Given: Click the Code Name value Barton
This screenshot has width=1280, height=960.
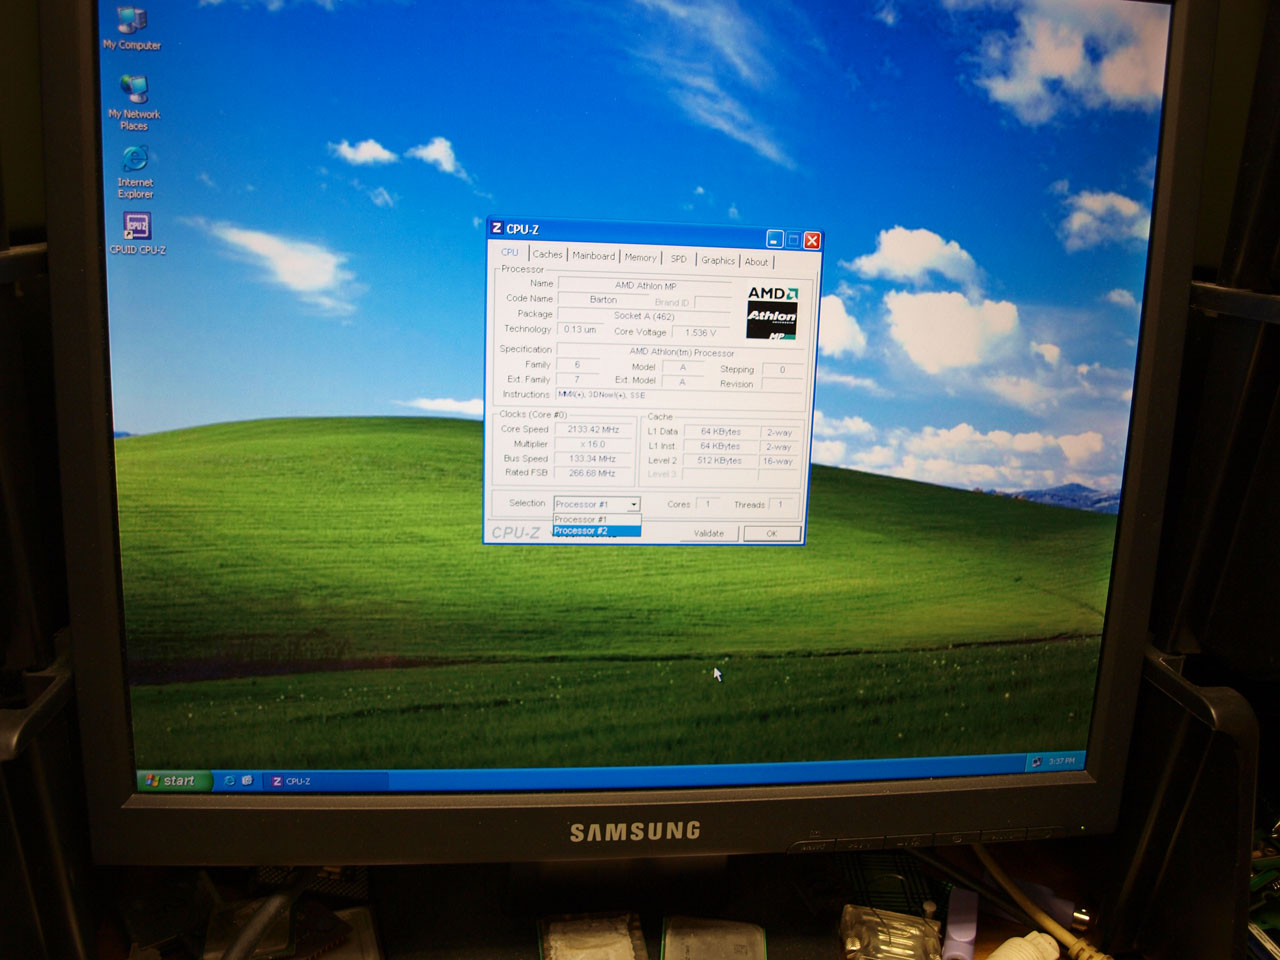Looking at the screenshot, I should point(603,299).
